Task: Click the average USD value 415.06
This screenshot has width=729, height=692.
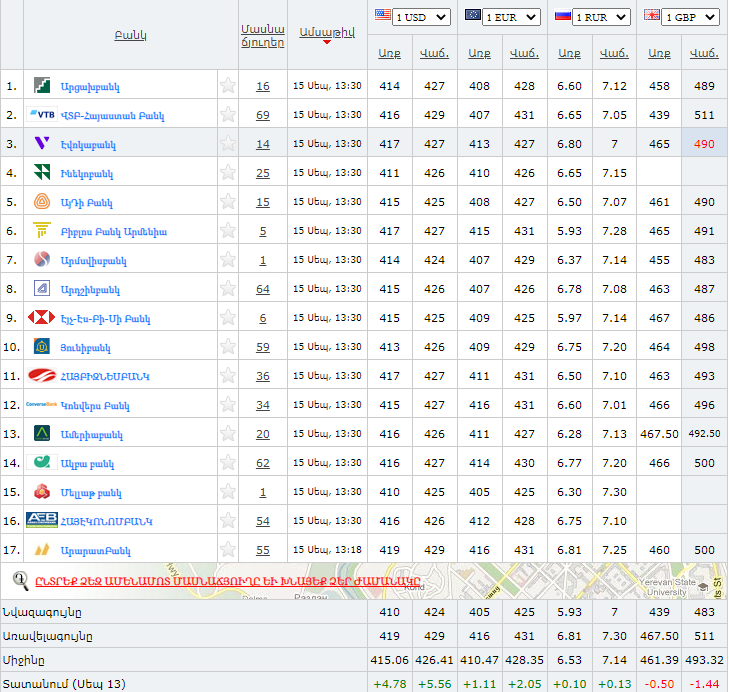Action: (389, 660)
